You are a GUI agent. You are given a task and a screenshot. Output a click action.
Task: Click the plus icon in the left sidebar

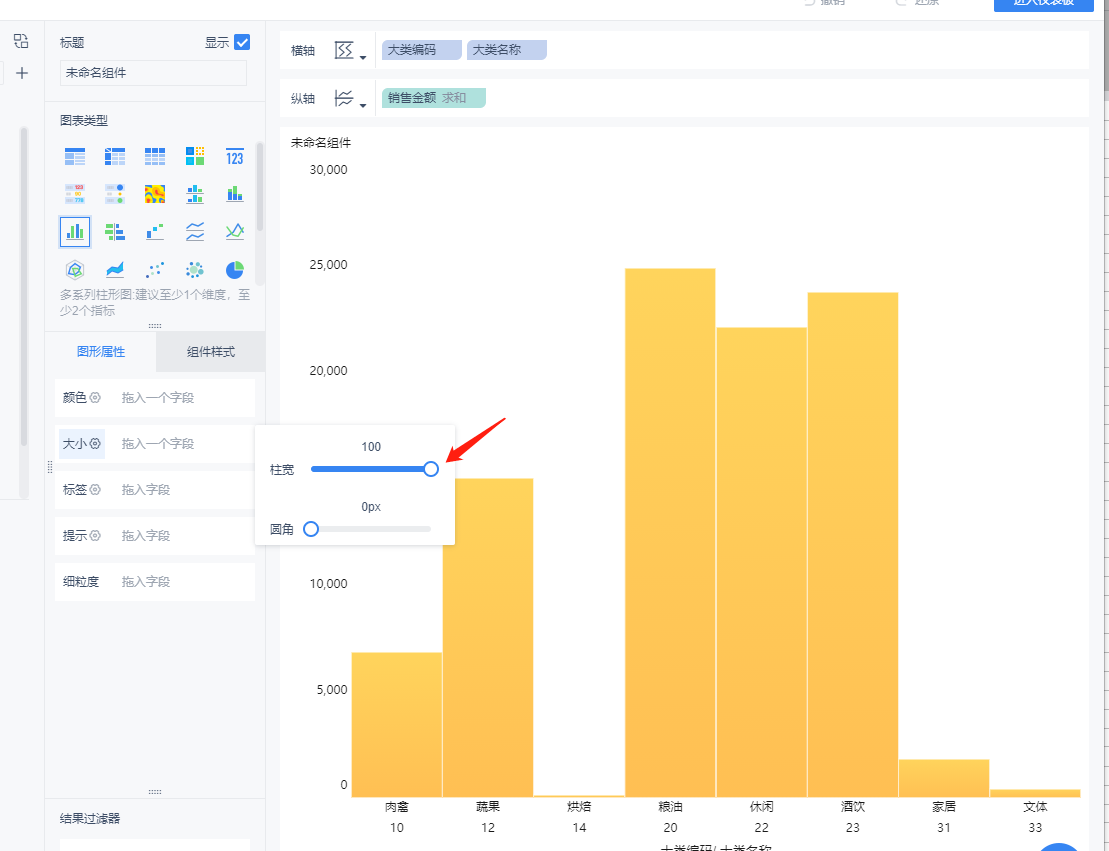[x=22, y=73]
